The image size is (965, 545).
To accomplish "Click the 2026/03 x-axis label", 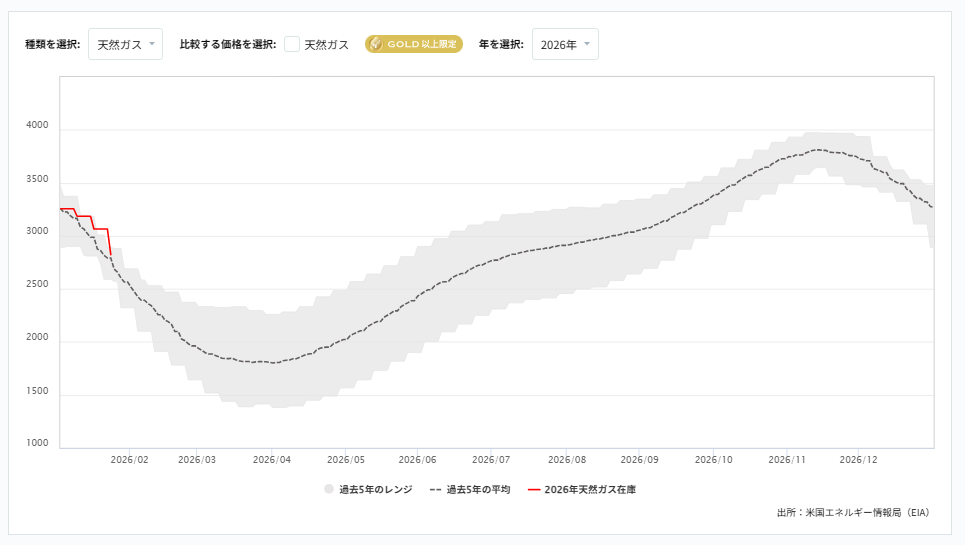I will pyautogui.click(x=197, y=460).
